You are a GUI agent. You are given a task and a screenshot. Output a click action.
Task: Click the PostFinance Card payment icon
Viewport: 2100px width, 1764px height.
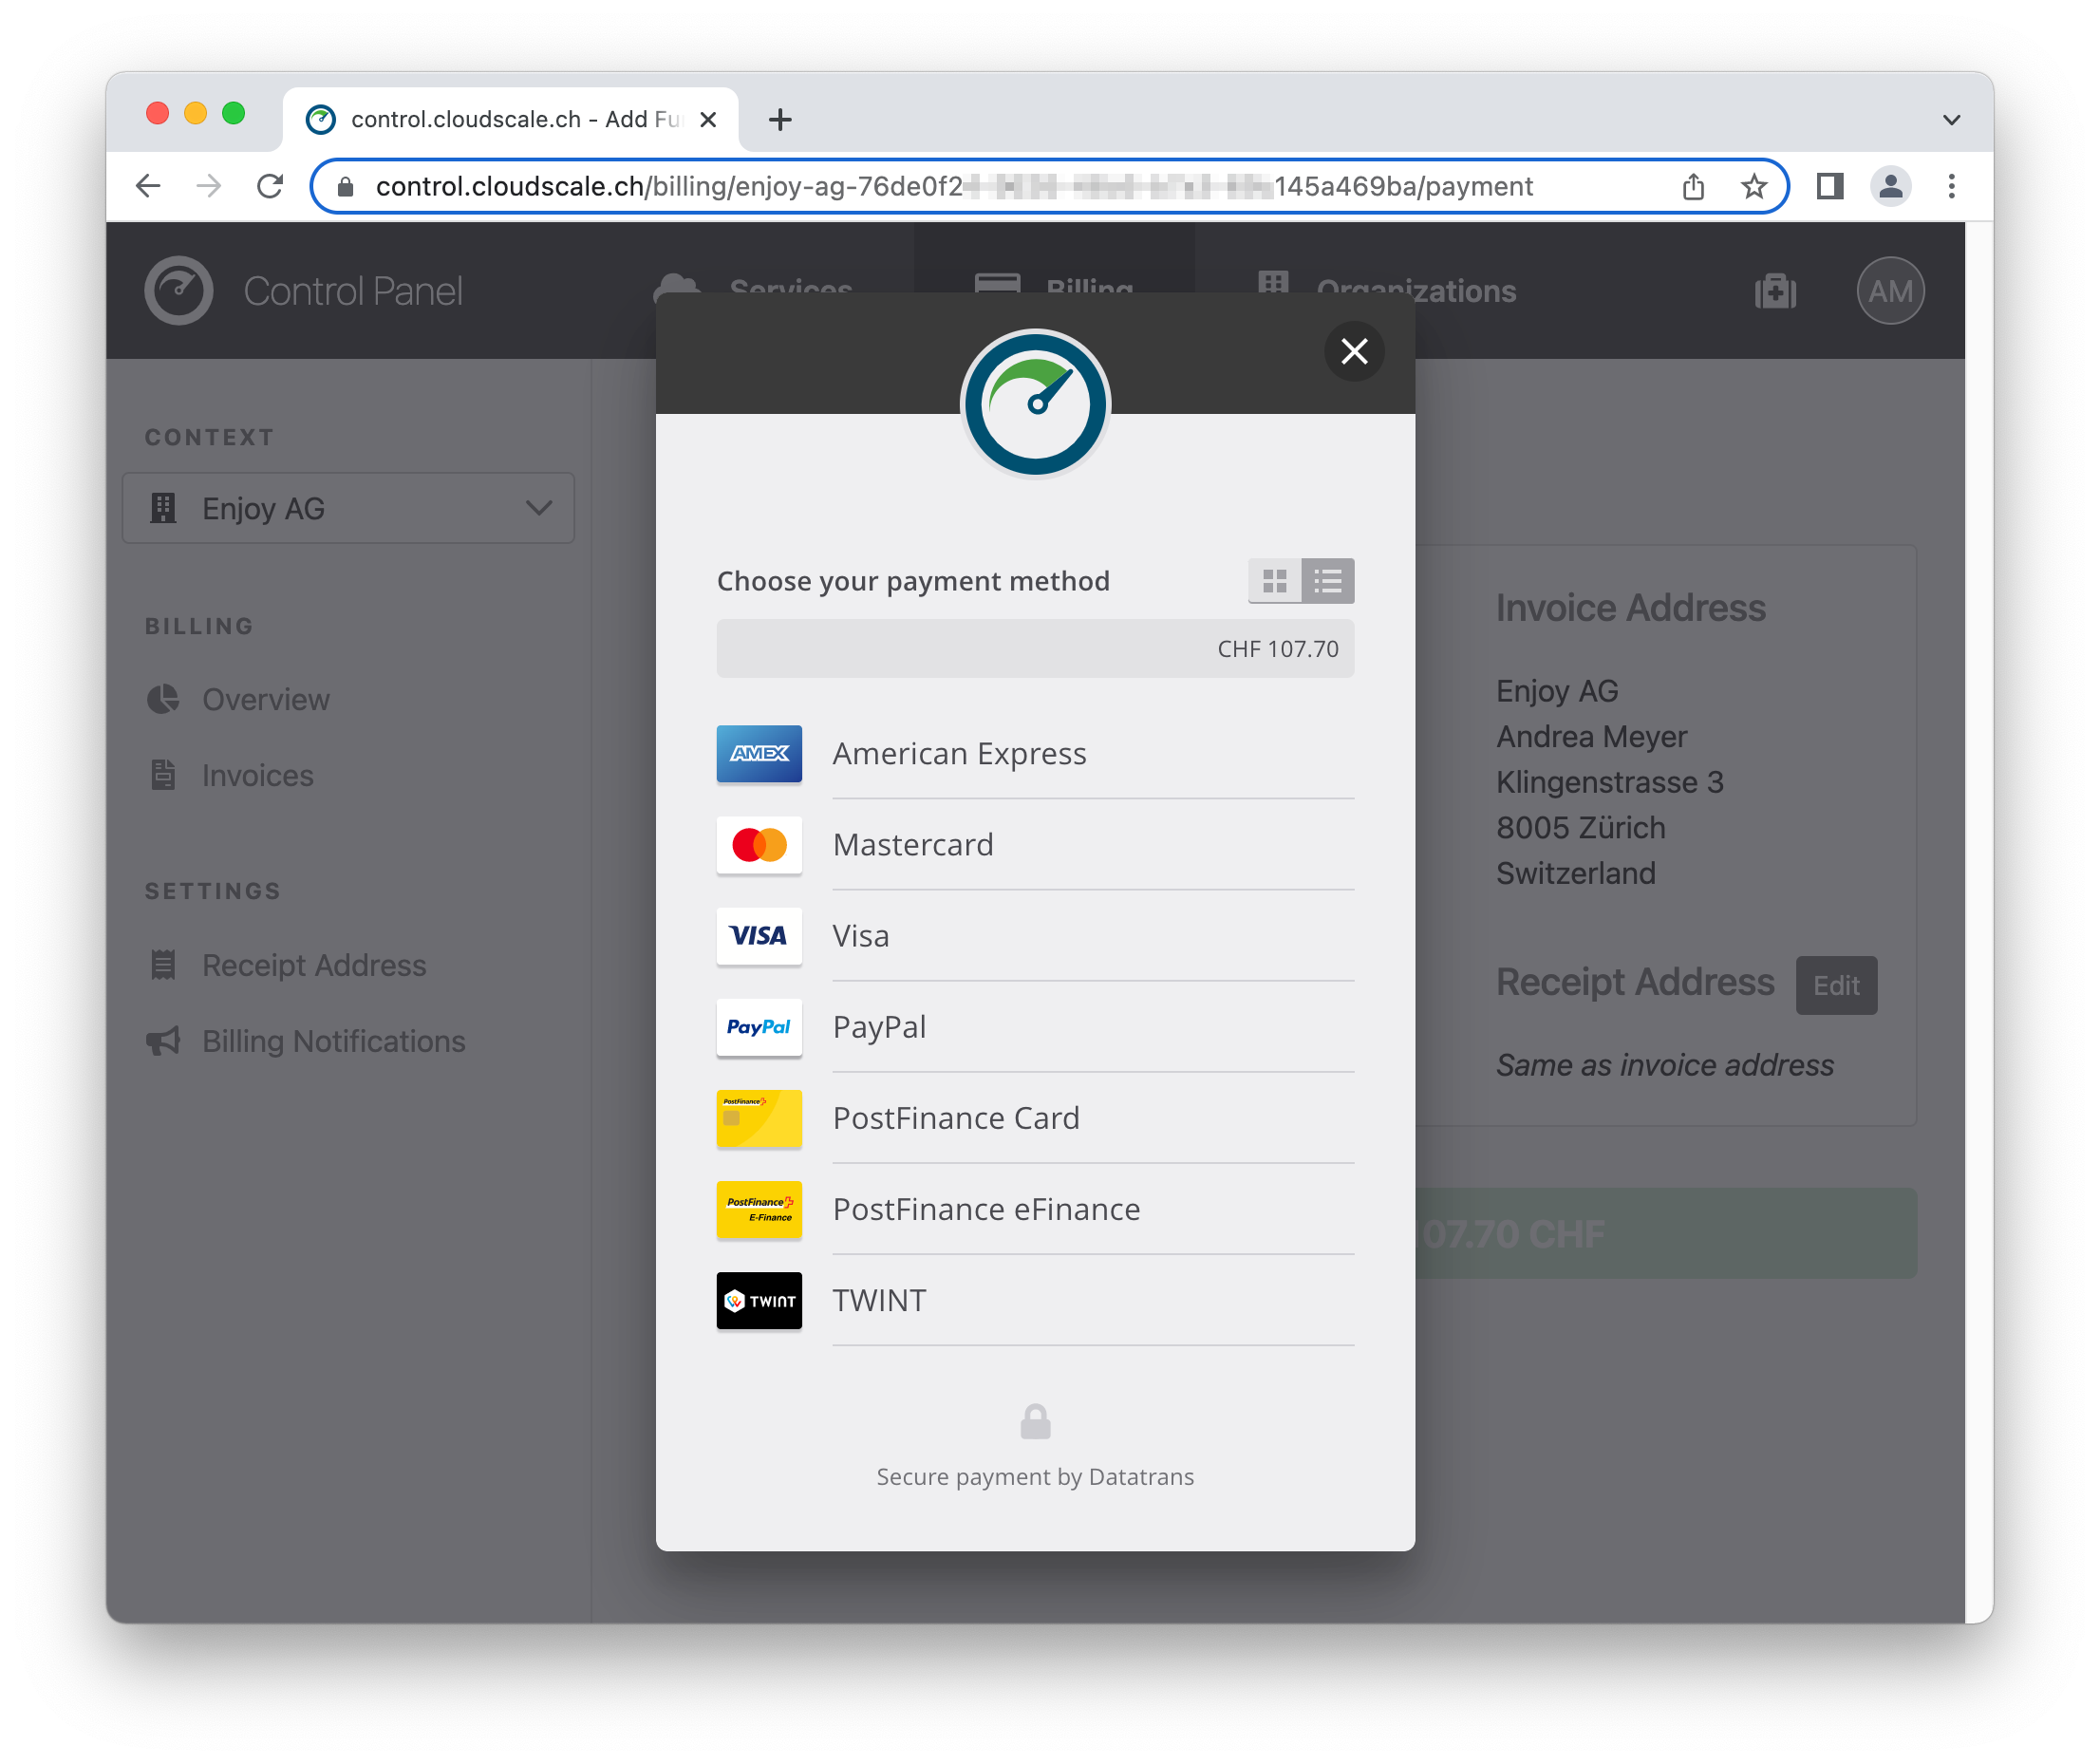click(759, 1117)
